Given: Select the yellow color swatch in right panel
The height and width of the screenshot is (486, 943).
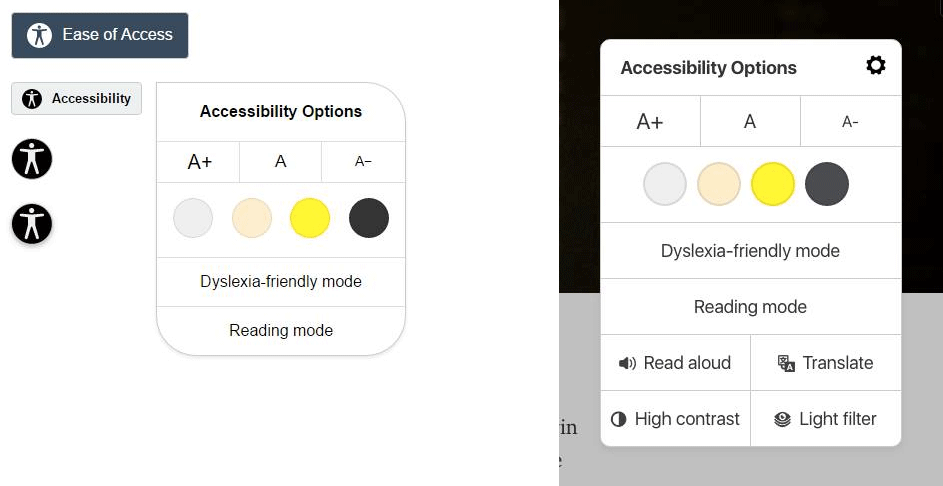Looking at the screenshot, I should coord(773,184).
